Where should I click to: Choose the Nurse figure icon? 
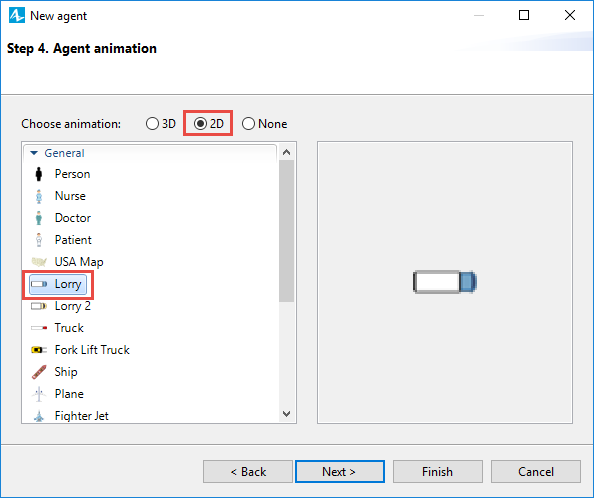coord(39,196)
